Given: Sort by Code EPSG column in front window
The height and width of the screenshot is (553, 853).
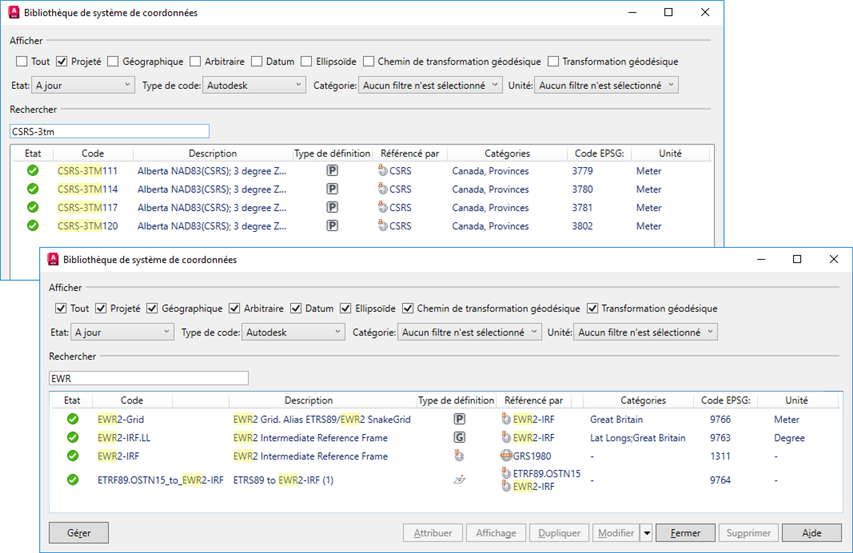Looking at the screenshot, I should tap(726, 400).
